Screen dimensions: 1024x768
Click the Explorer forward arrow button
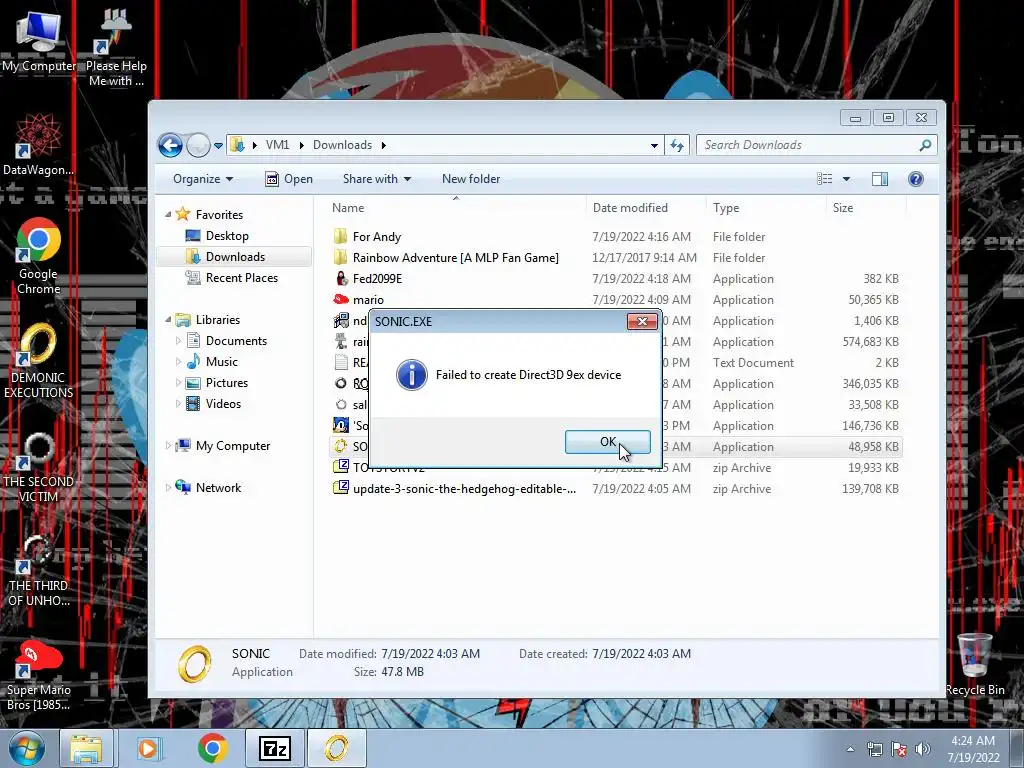198,145
